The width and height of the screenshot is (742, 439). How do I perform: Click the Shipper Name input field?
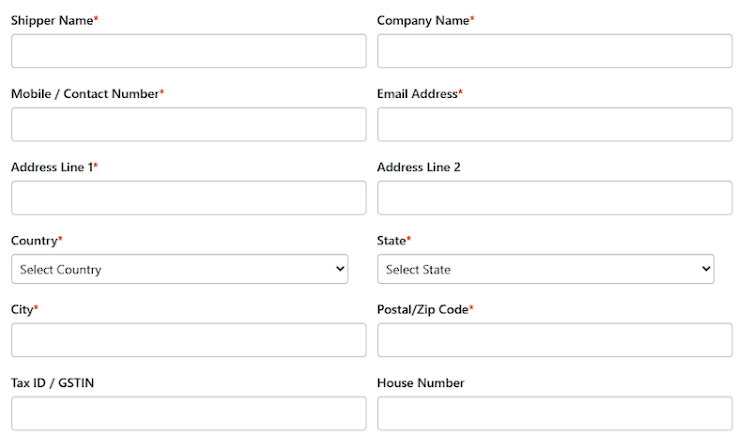click(188, 51)
